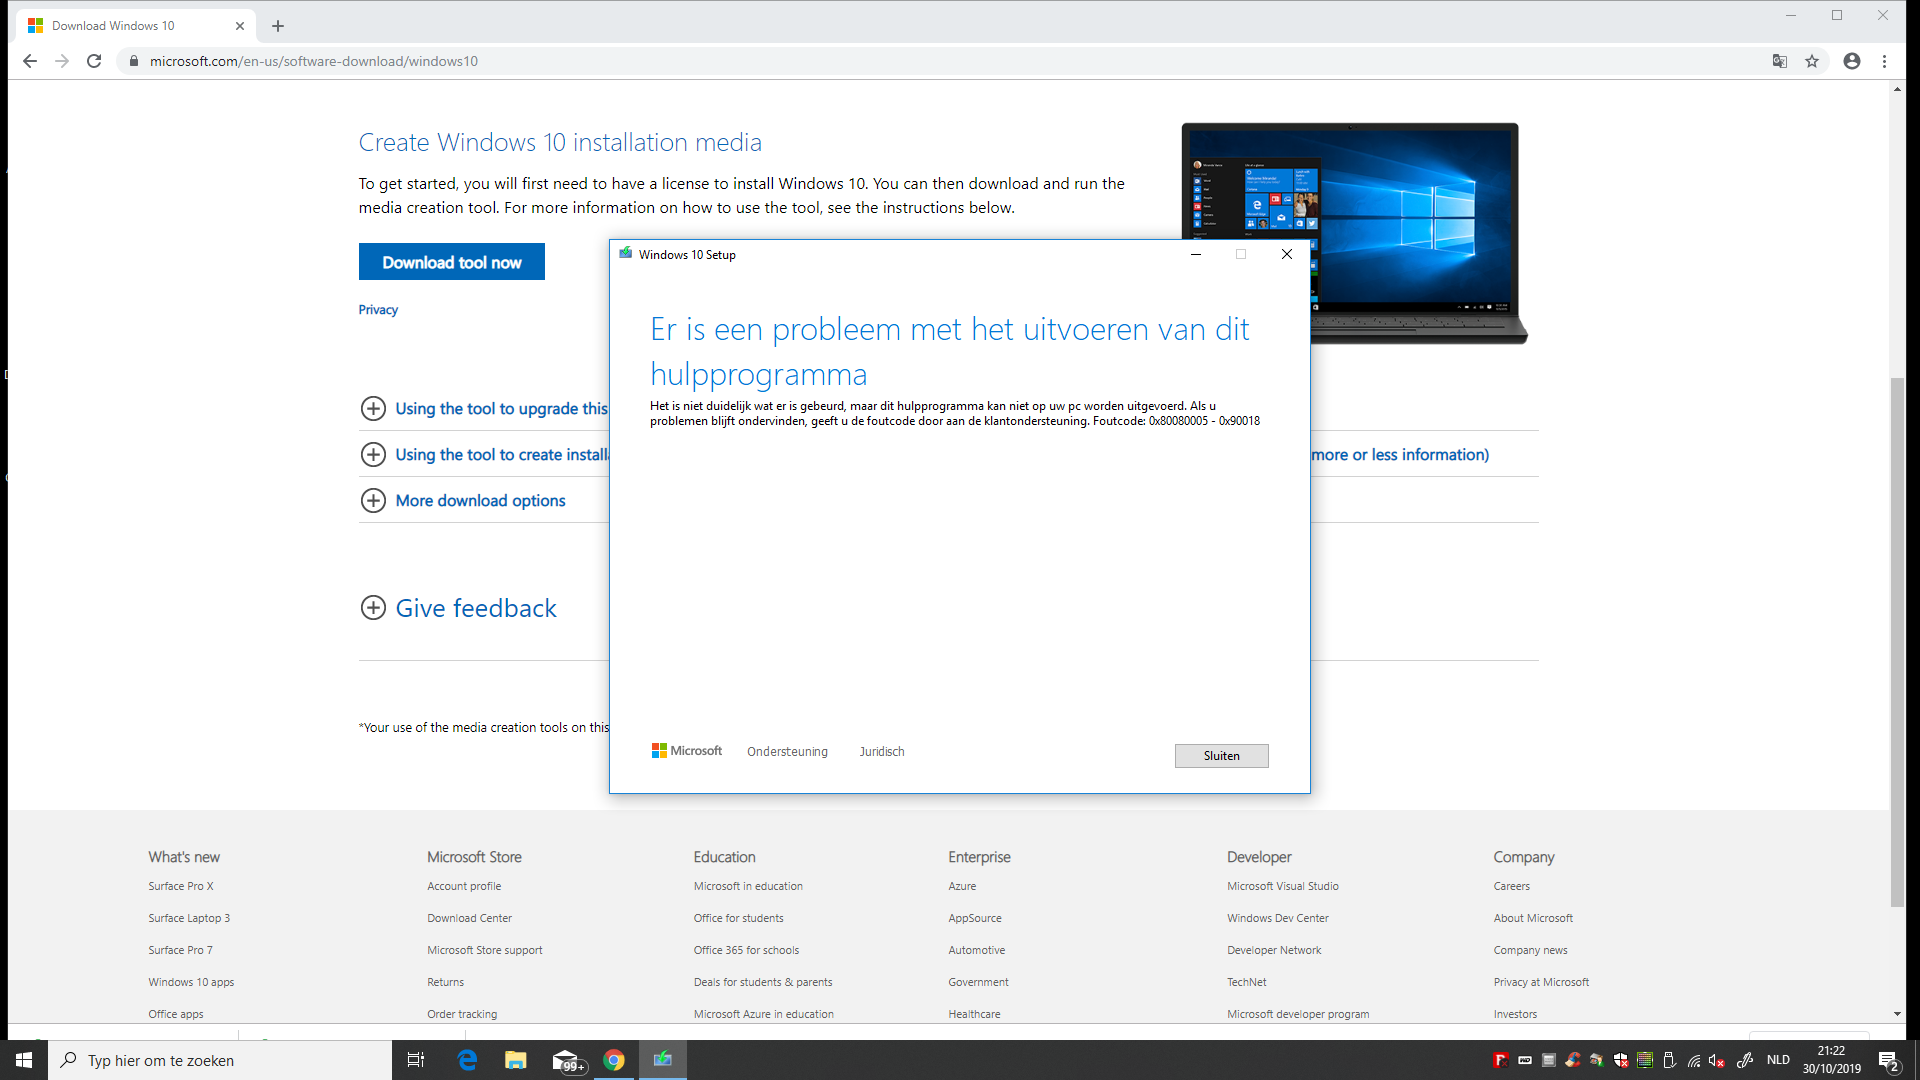The height and width of the screenshot is (1080, 1920).
Task: Bookmark page with the star icon
Action: pyautogui.click(x=1811, y=61)
